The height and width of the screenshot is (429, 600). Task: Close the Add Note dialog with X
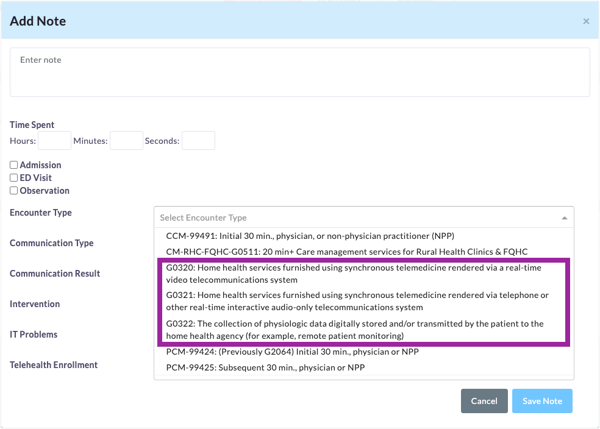[x=586, y=21]
